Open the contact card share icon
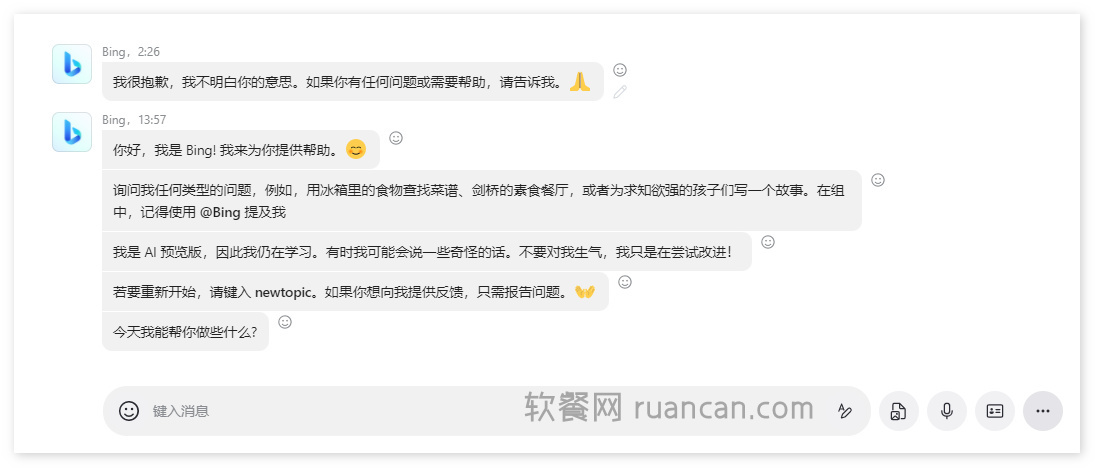Viewport: 1095px width, 468px height. point(995,411)
